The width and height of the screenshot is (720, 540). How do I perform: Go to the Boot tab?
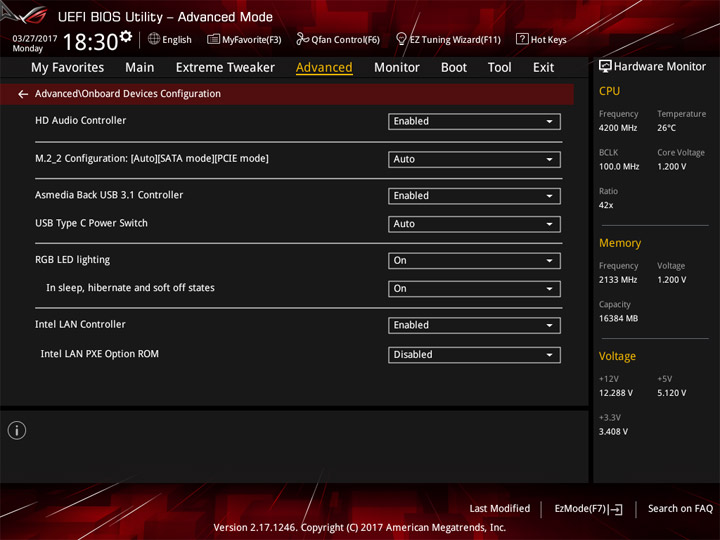click(x=454, y=68)
